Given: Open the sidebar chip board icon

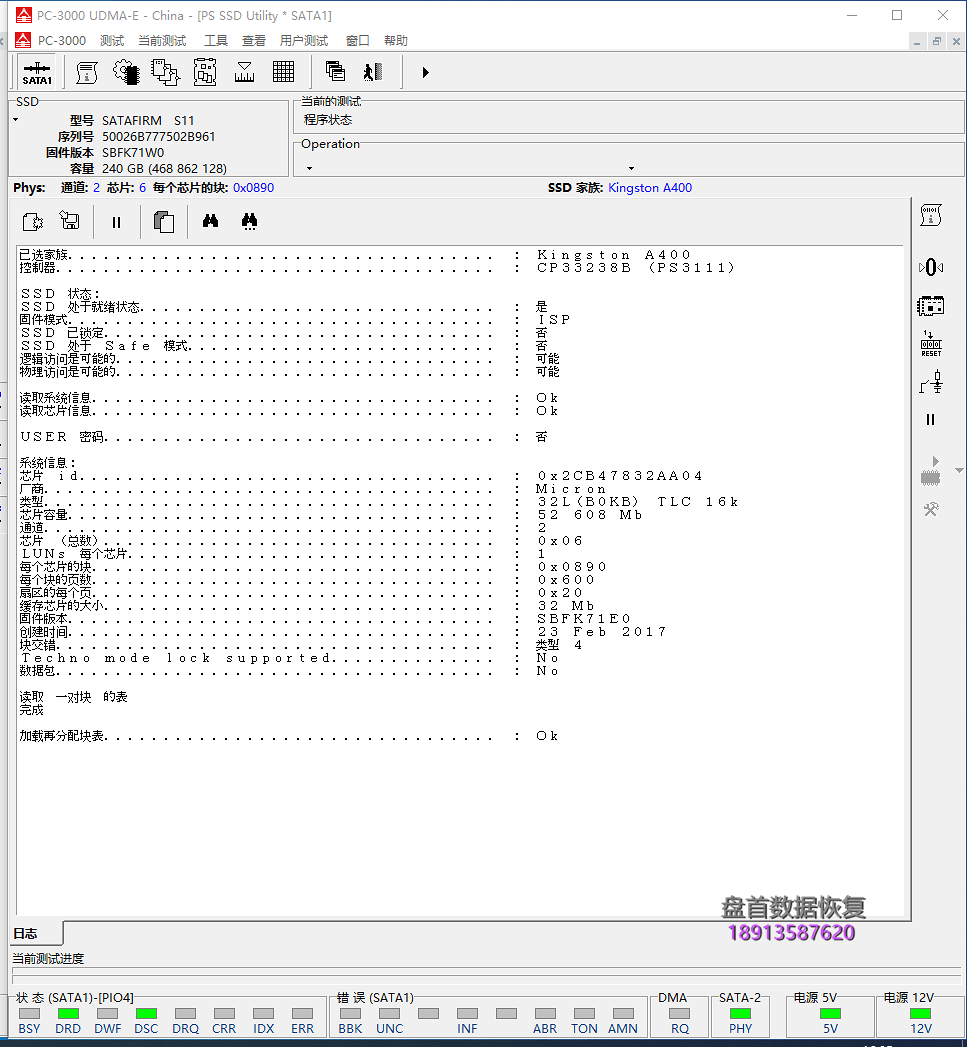Looking at the screenshot, I should (x=931, y=306).
